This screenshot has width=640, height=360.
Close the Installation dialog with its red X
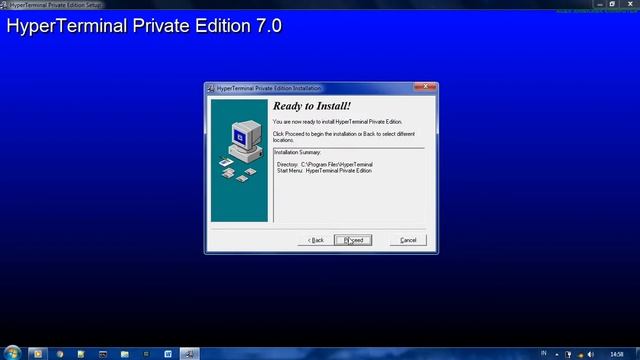[x=425, y=87]
